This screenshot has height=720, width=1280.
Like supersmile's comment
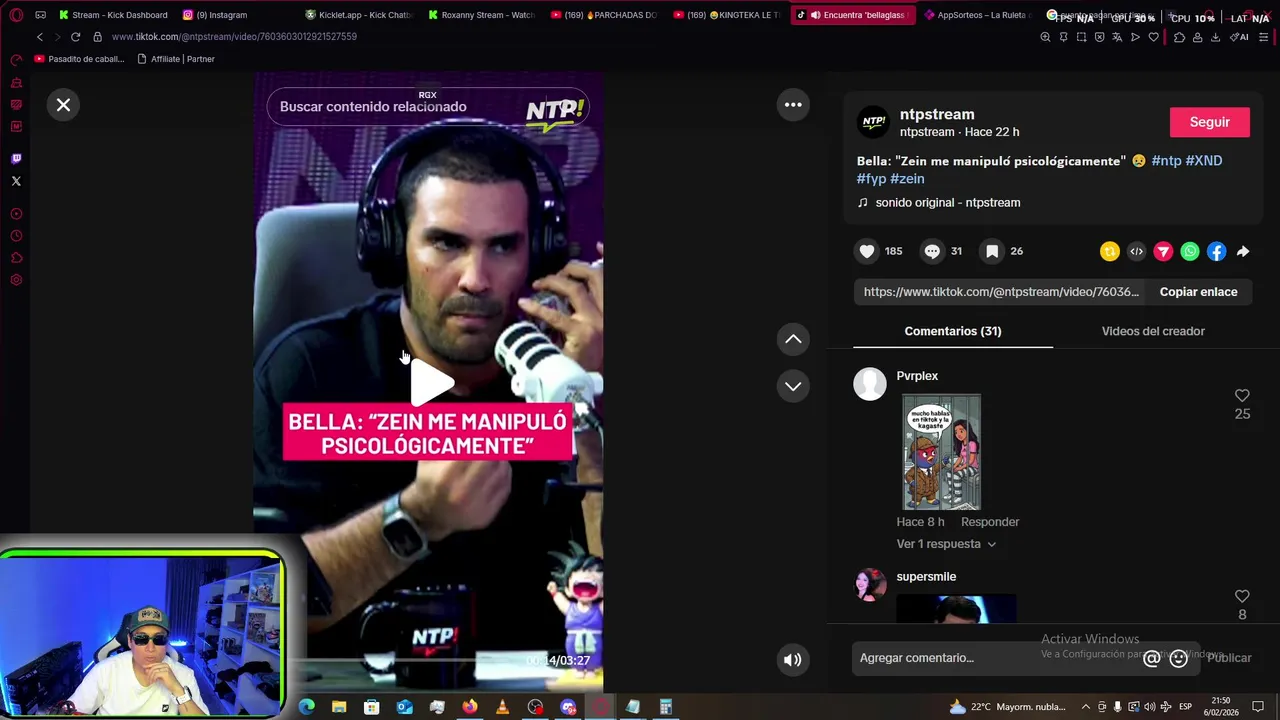1242,597
